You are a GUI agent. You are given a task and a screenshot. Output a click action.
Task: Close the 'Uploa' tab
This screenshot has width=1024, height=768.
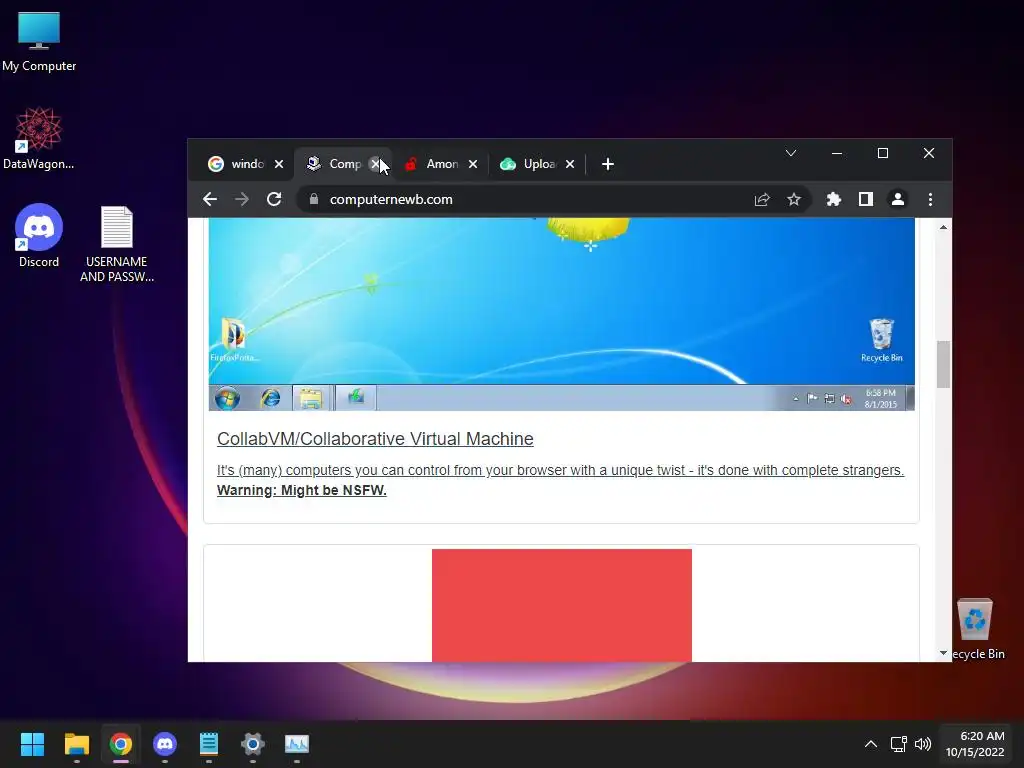tap(570, 164)
